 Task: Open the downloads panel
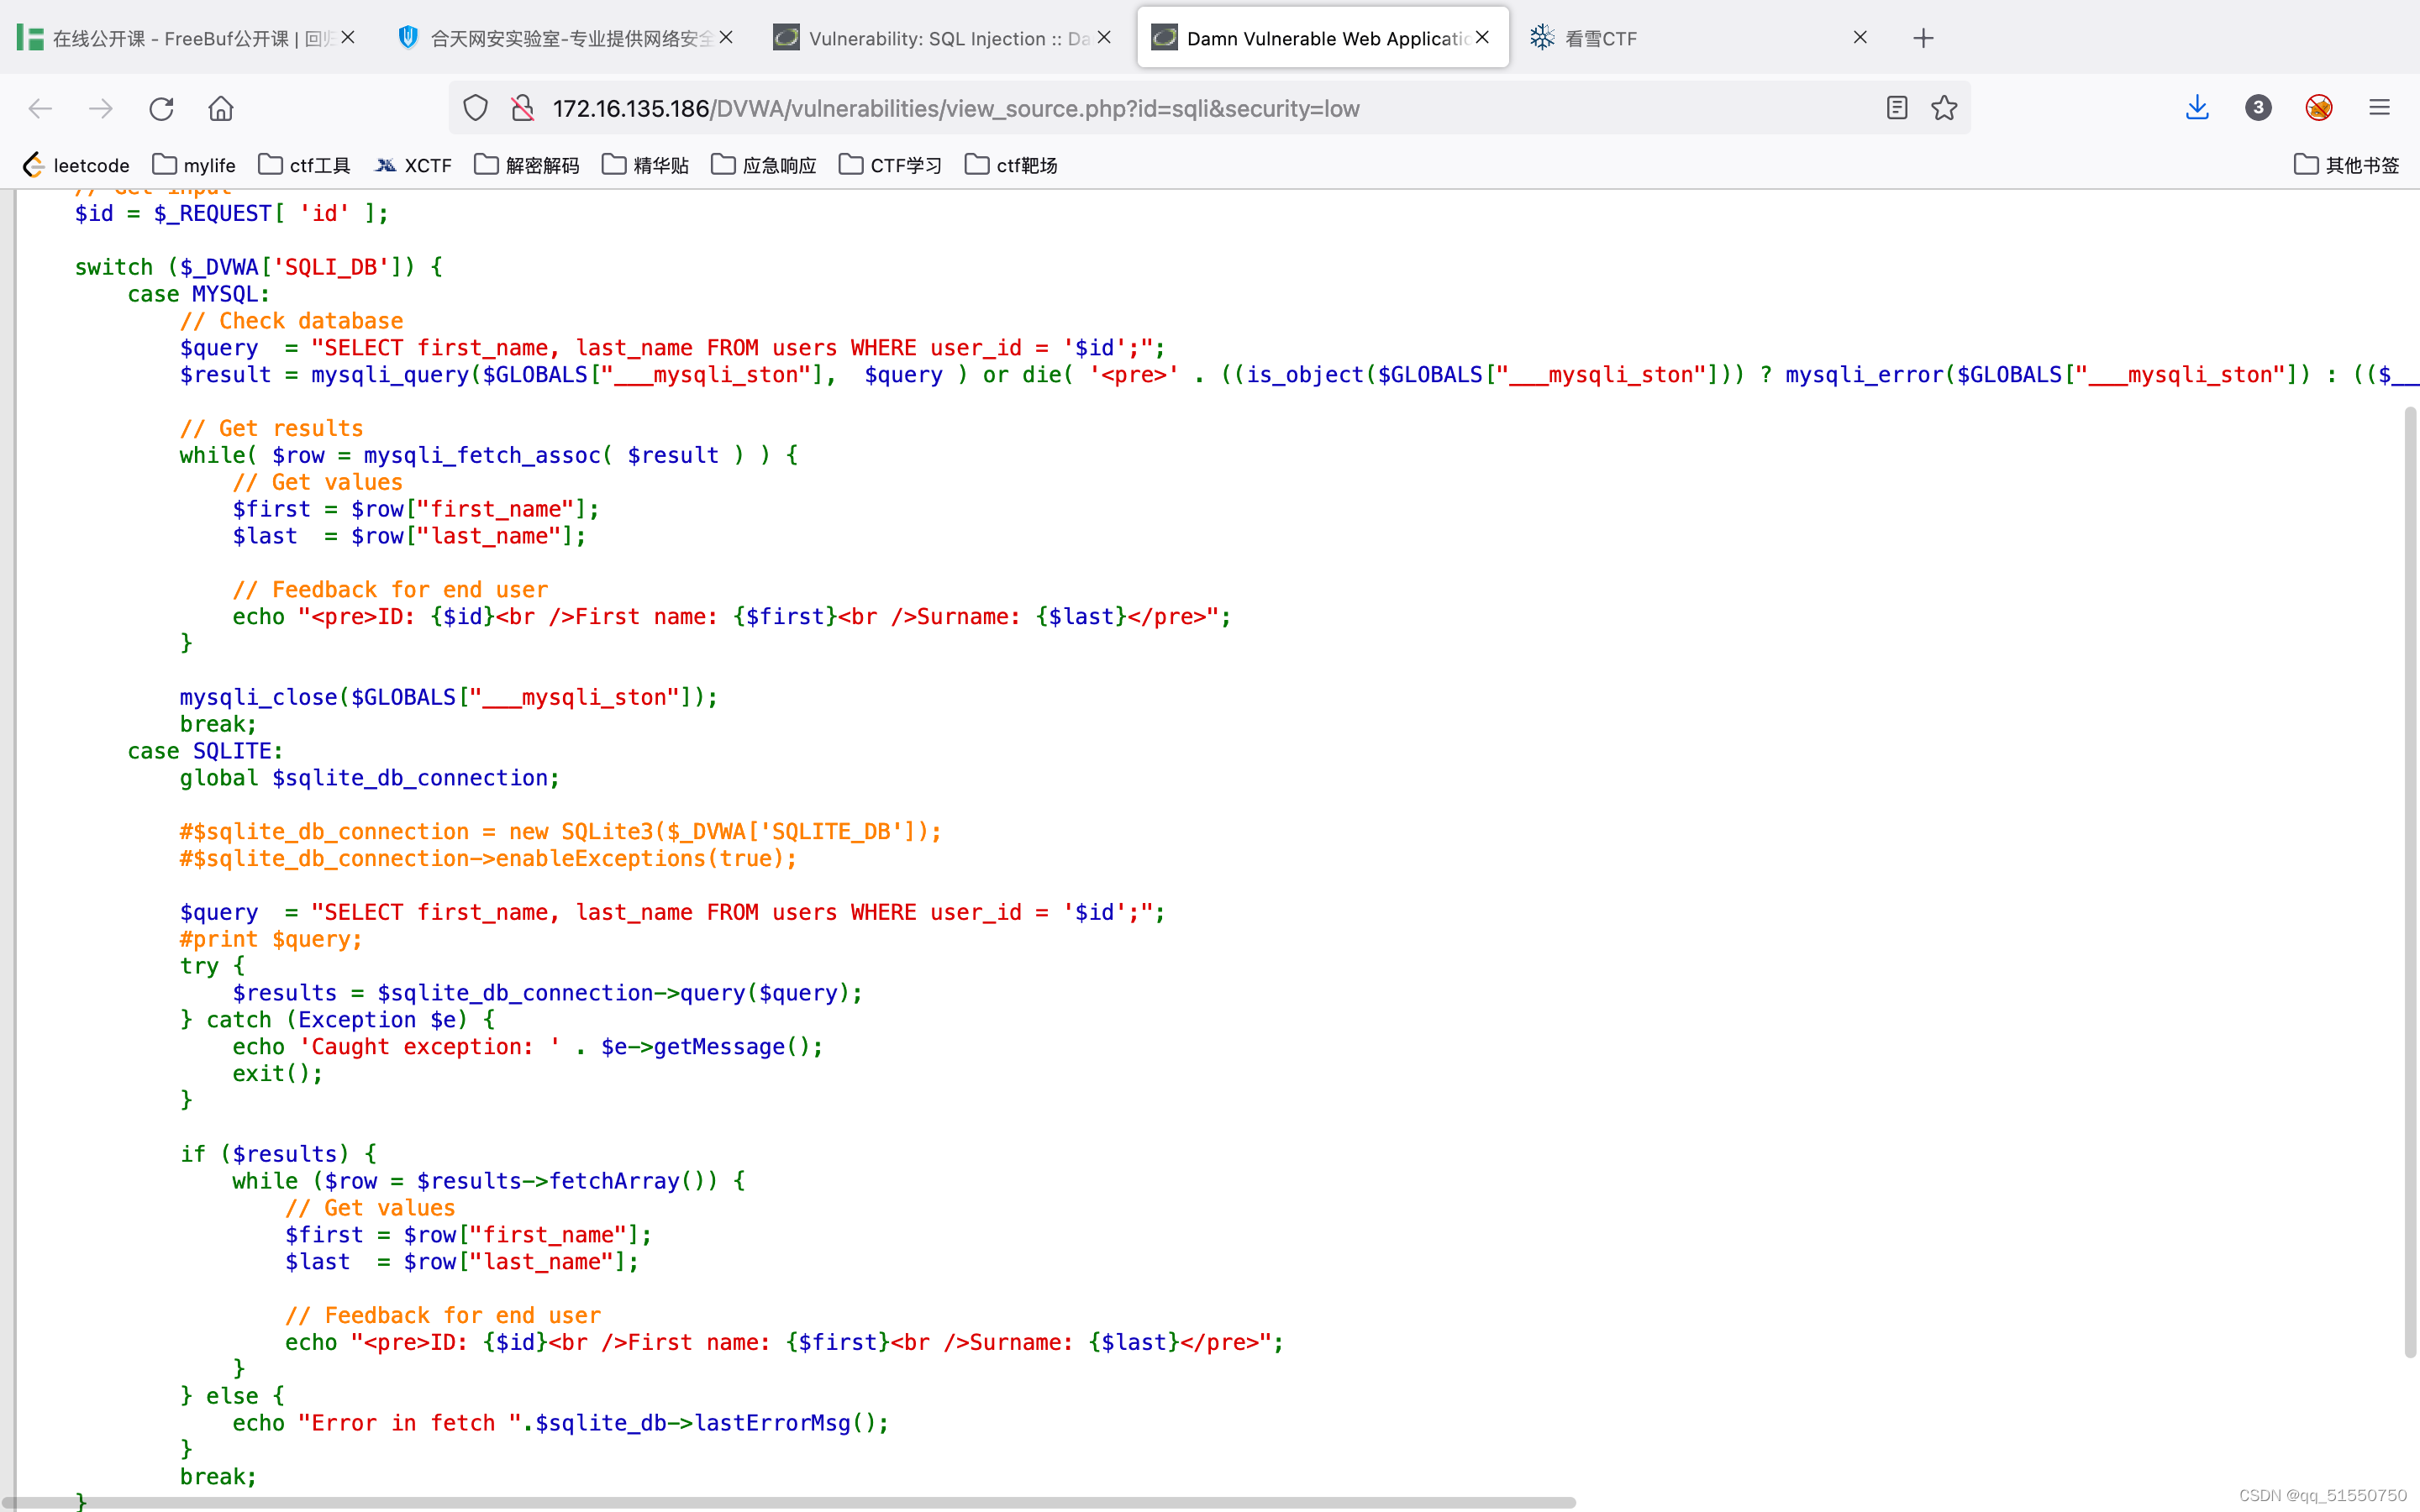point(2197,108)
